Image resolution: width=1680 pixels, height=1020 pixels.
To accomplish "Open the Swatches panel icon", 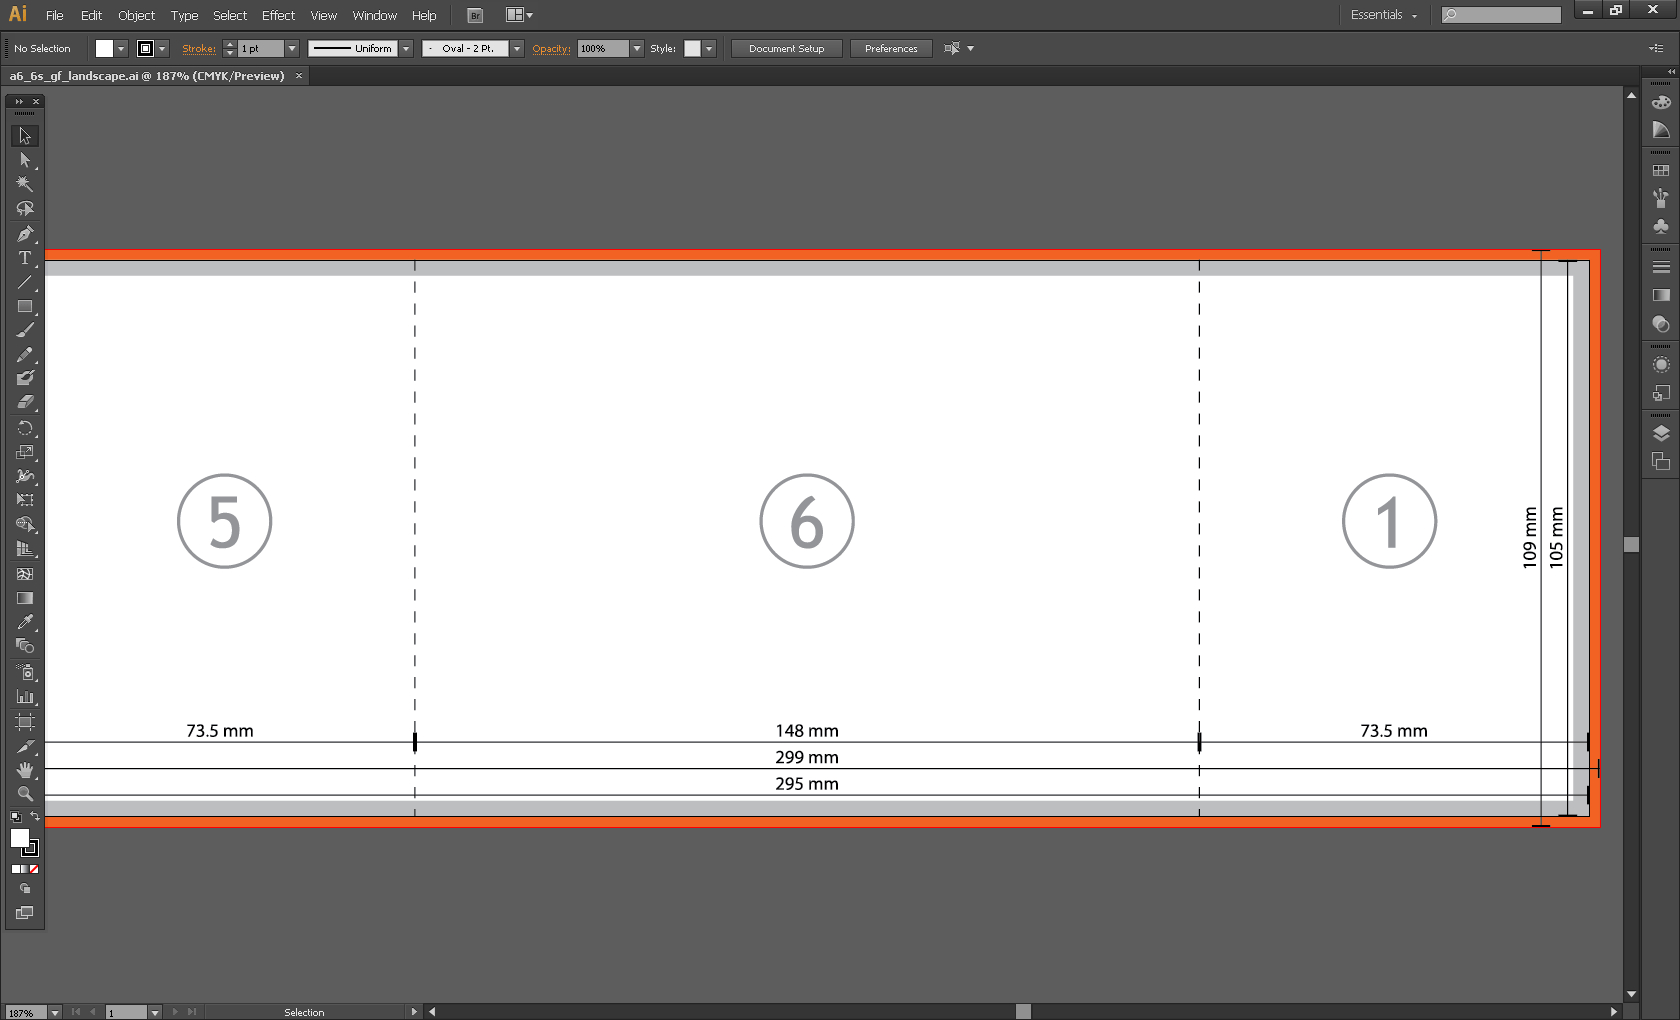I will tap(1661, 171).
